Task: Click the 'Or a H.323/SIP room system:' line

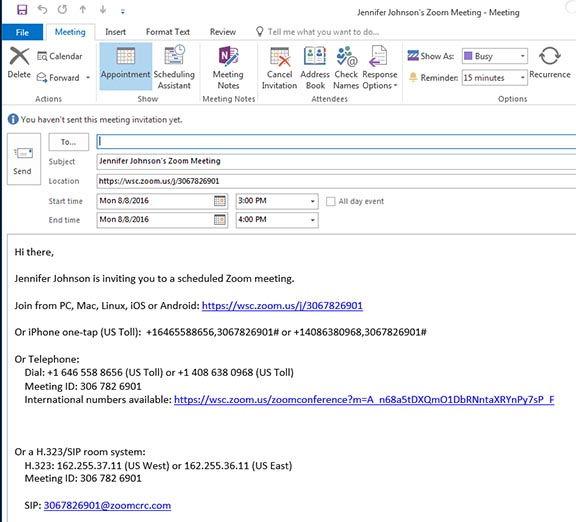Action: click(80, 452)
